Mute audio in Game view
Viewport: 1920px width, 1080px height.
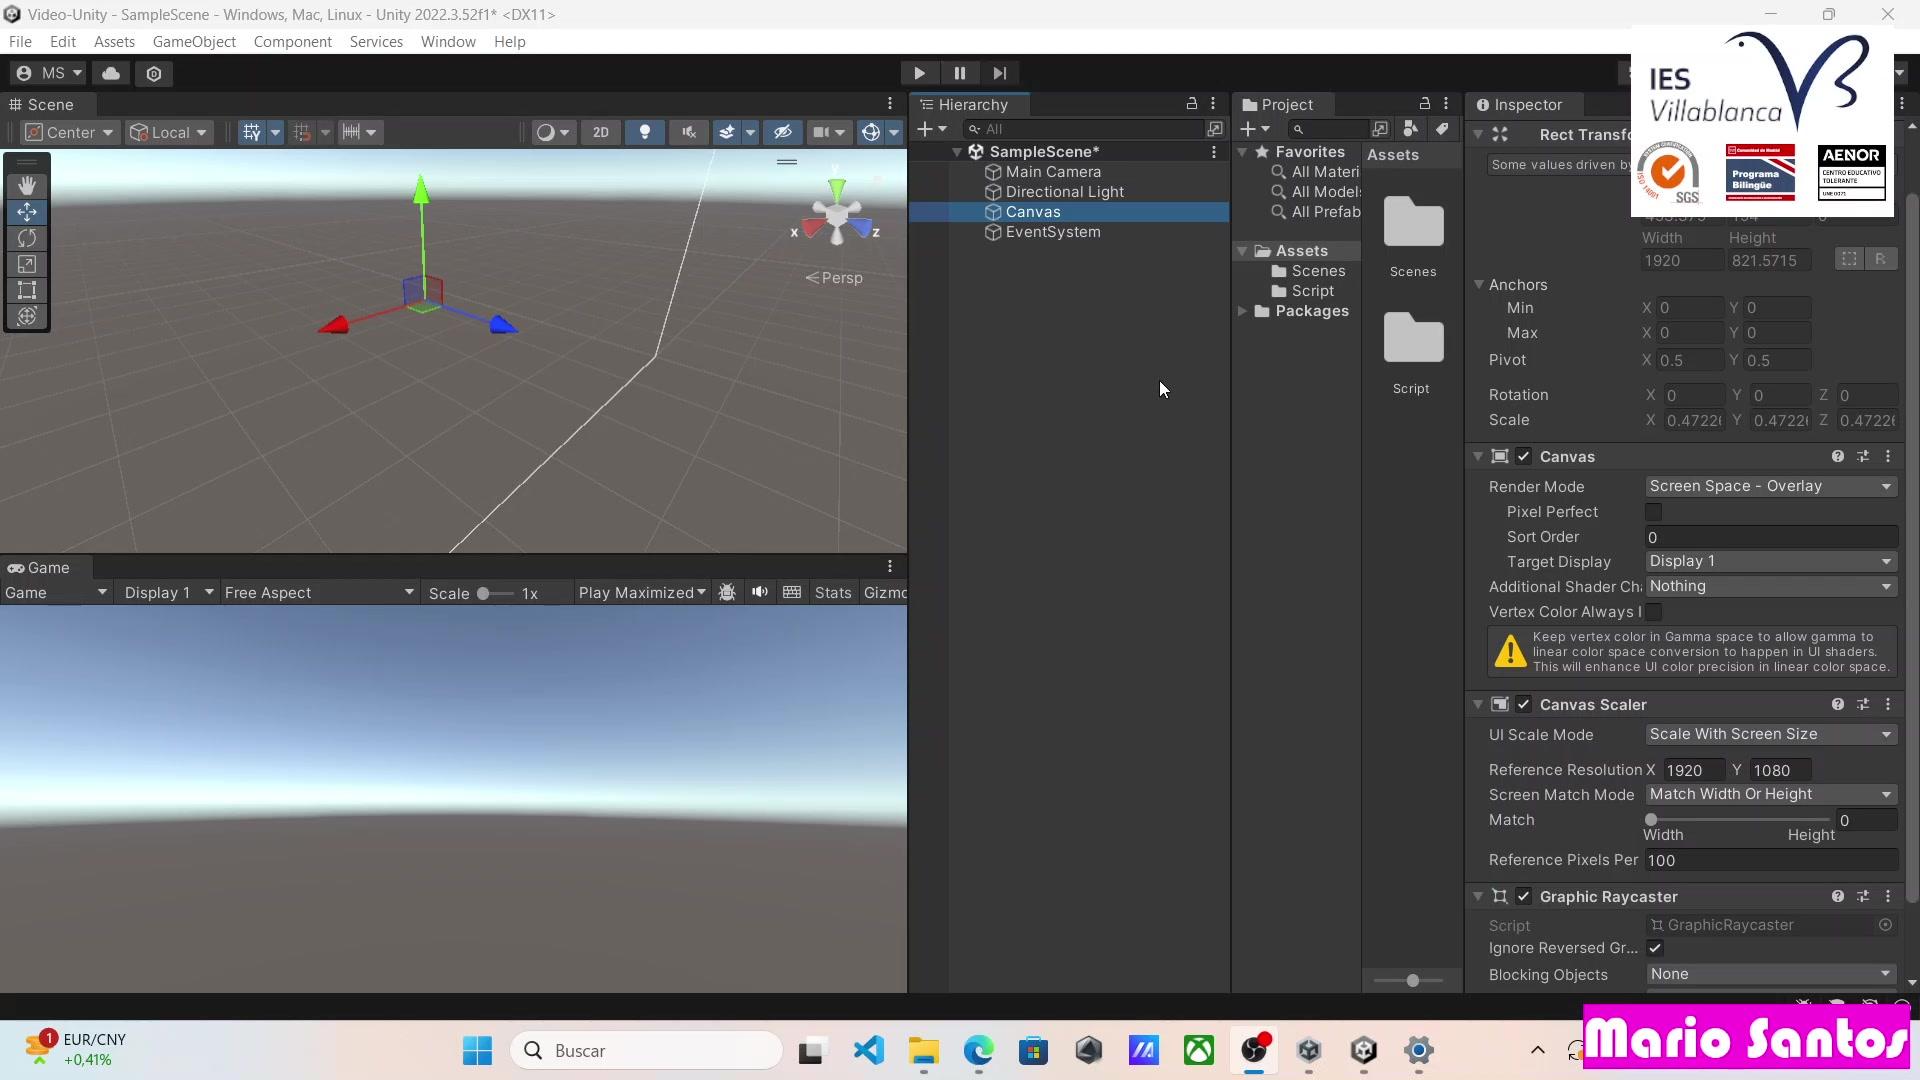click(760, 592)
